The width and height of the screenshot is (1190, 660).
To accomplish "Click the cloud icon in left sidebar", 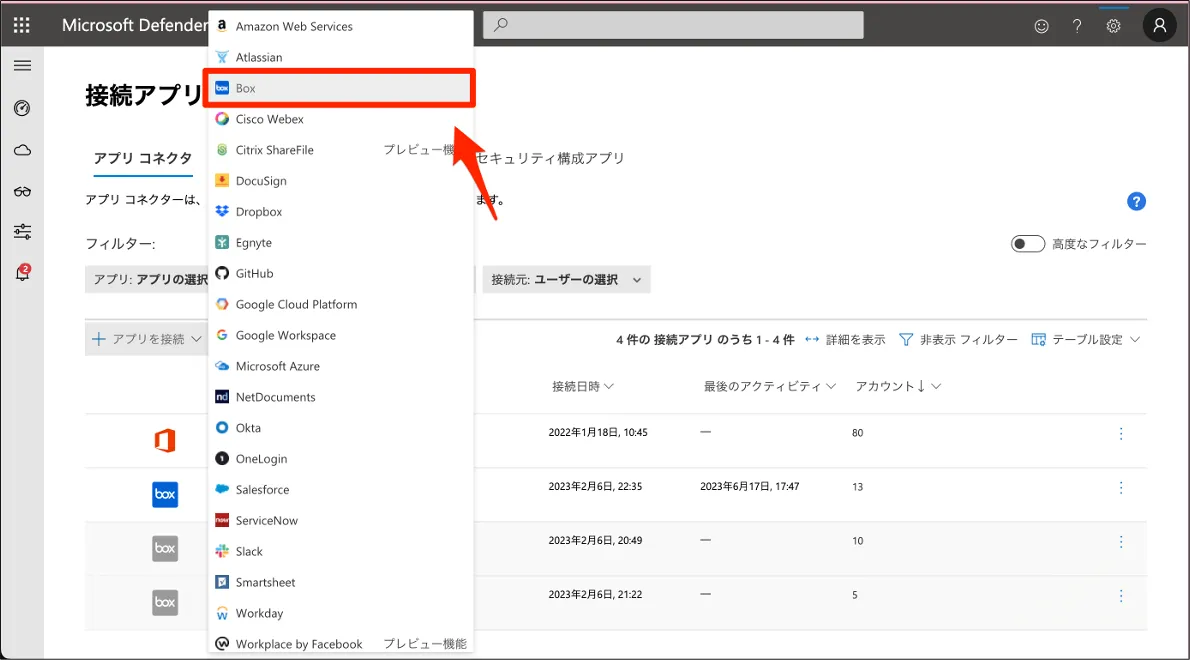I will pyautogui.click(x=22, y=150).
